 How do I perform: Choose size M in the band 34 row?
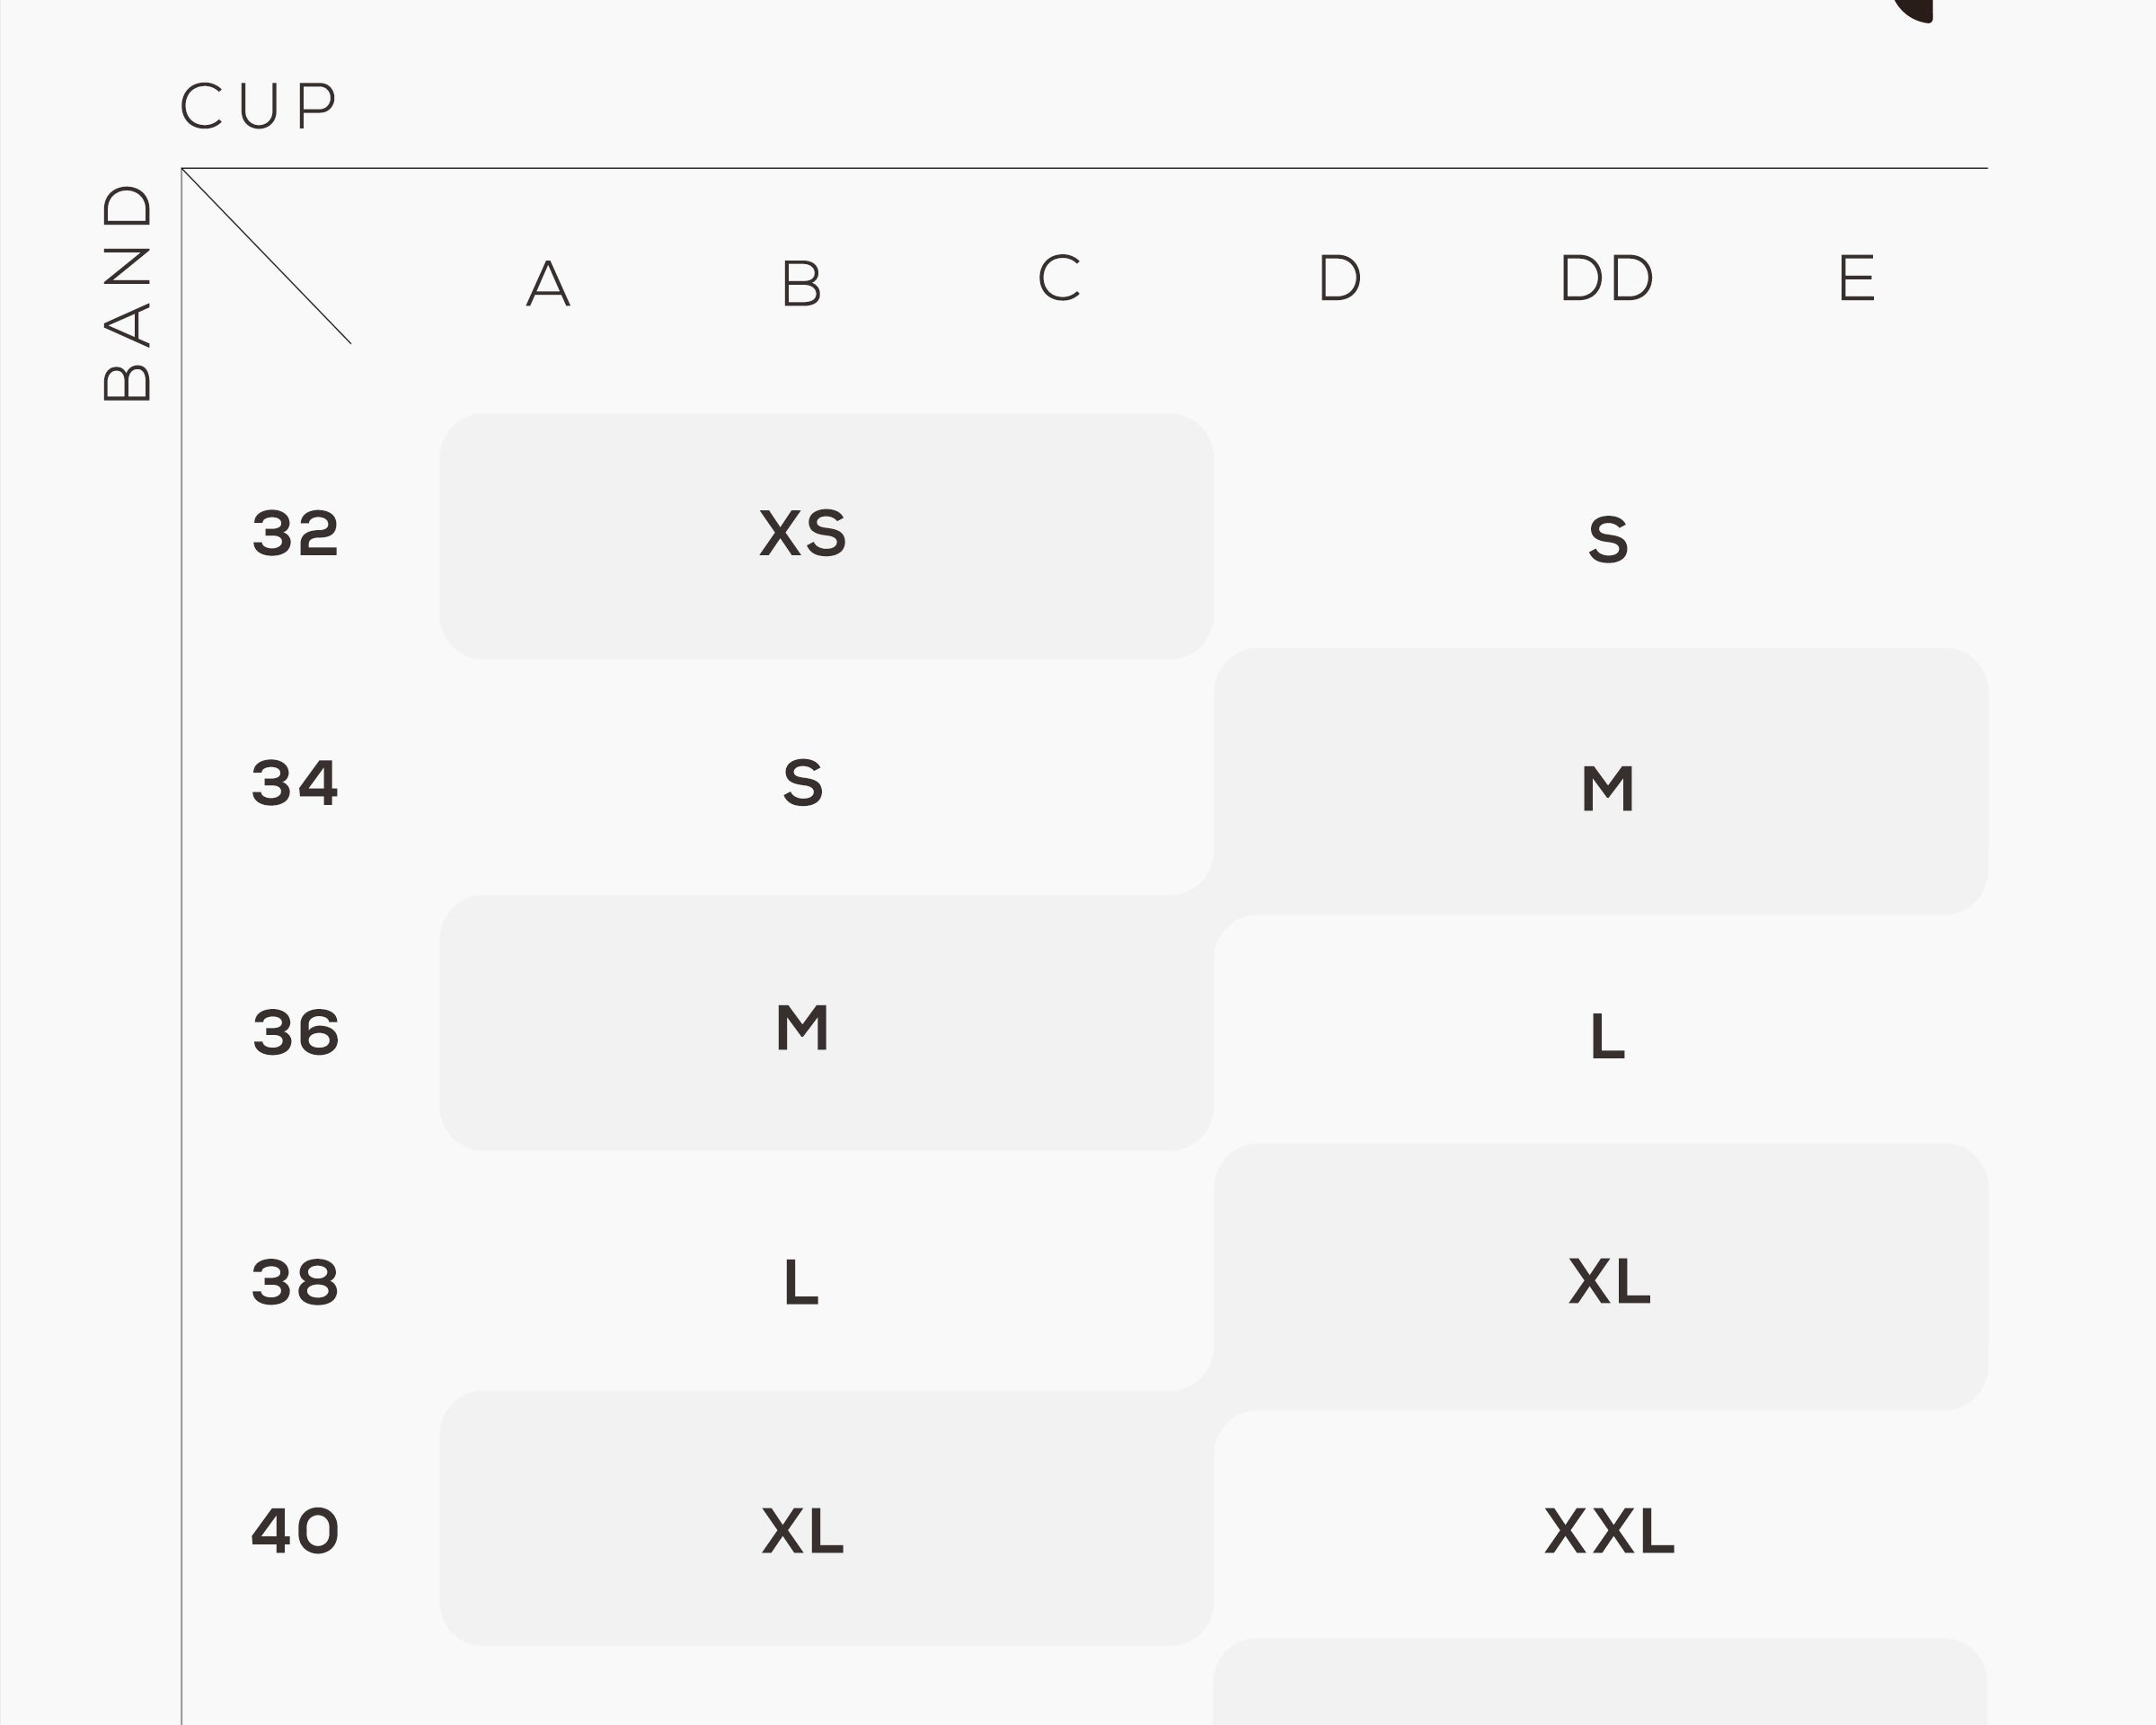coord(1608,789)
